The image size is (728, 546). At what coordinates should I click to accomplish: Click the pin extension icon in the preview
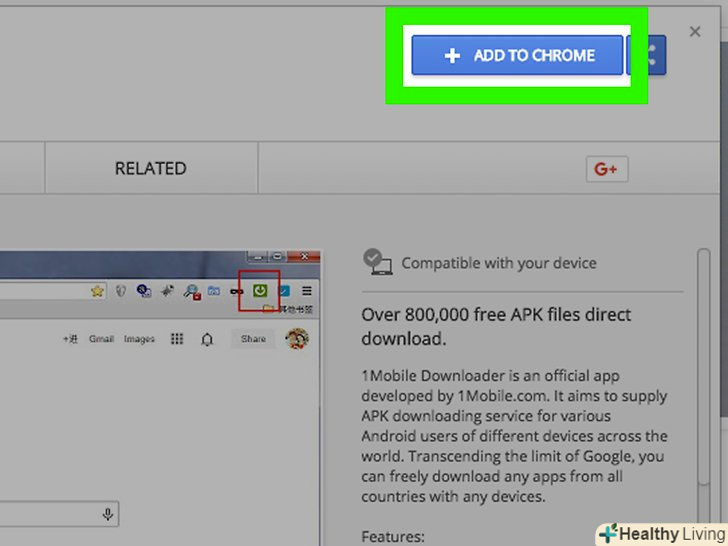click(167, 291)
